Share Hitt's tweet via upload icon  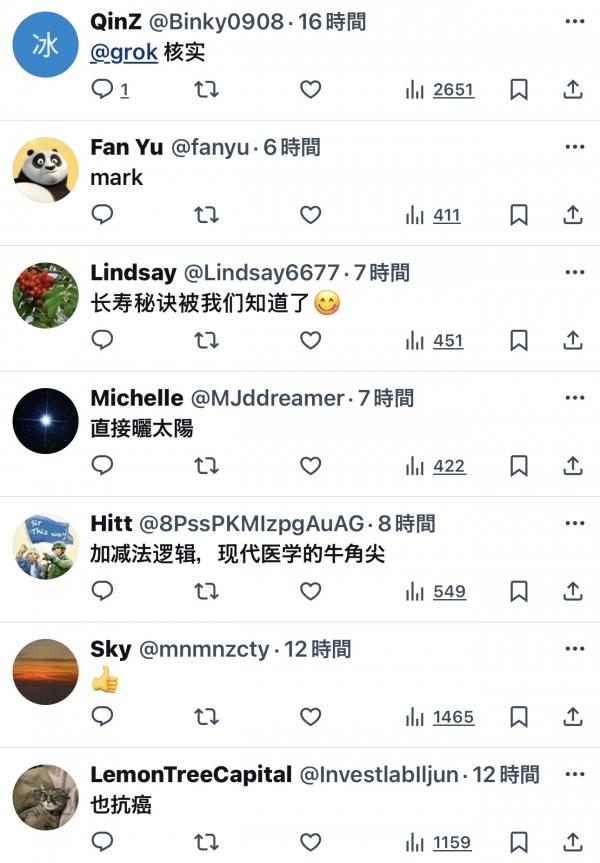(x=572, y=591)
